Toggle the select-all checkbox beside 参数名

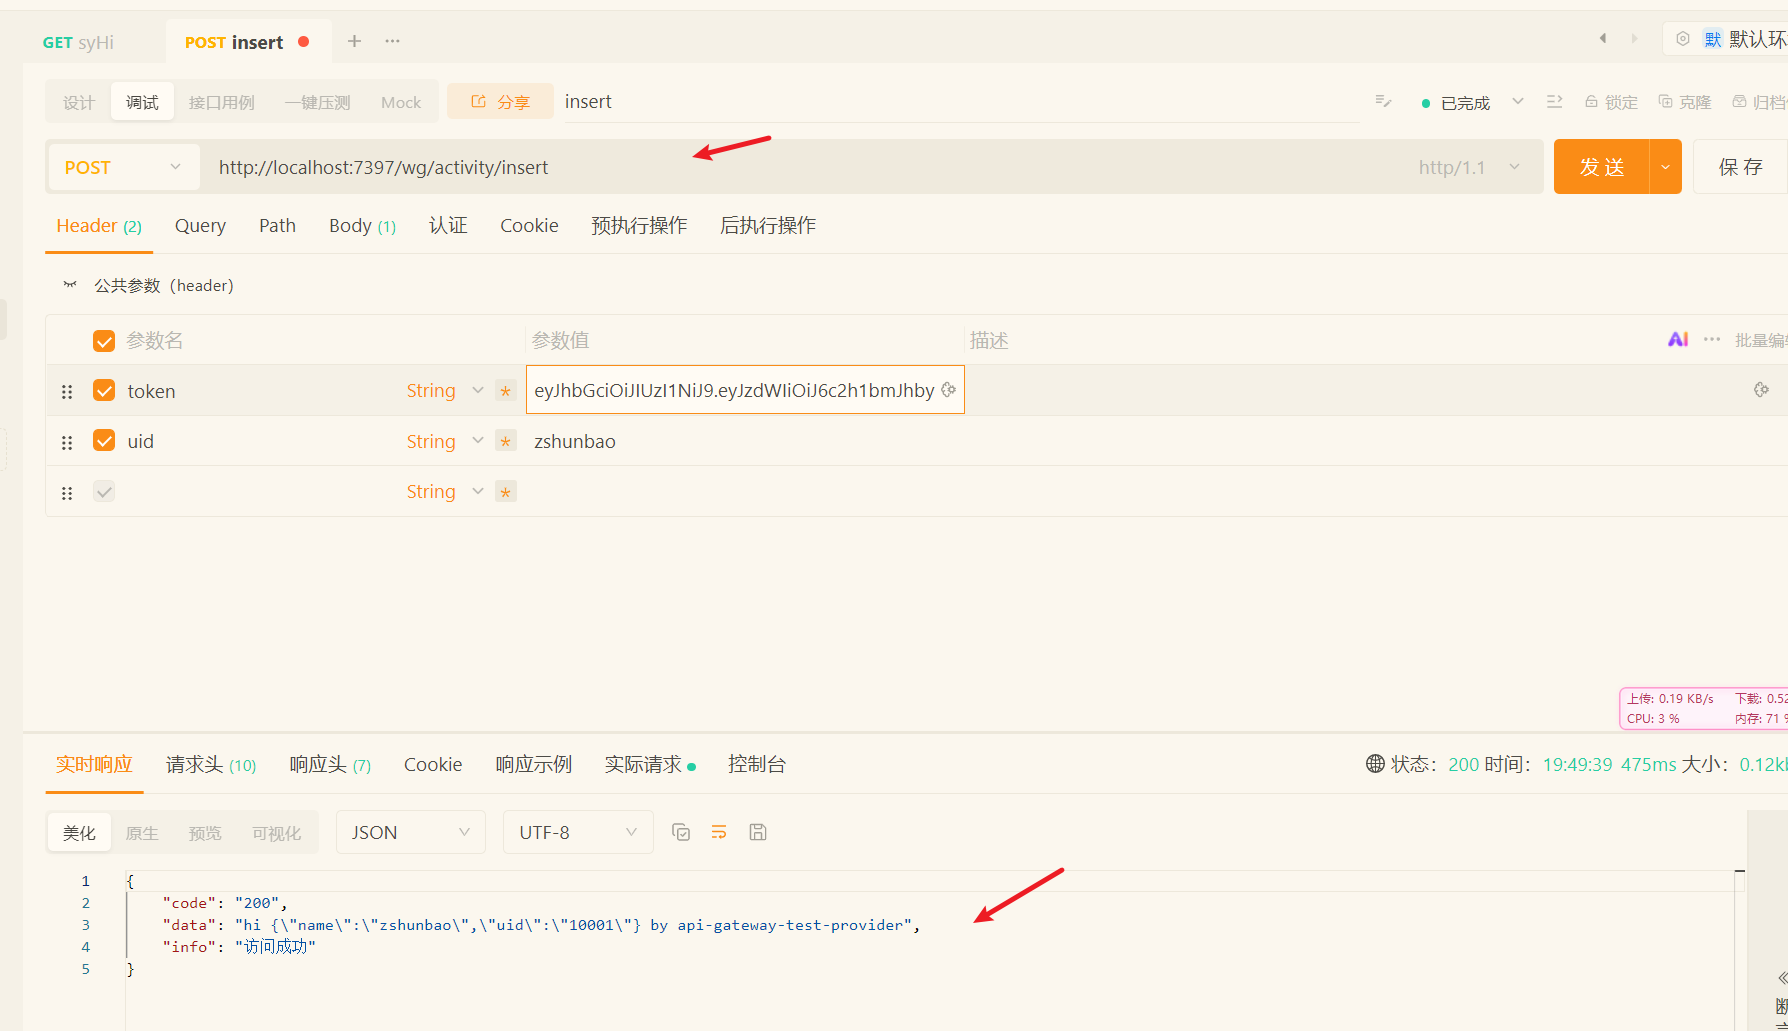(x=104, y=341)
